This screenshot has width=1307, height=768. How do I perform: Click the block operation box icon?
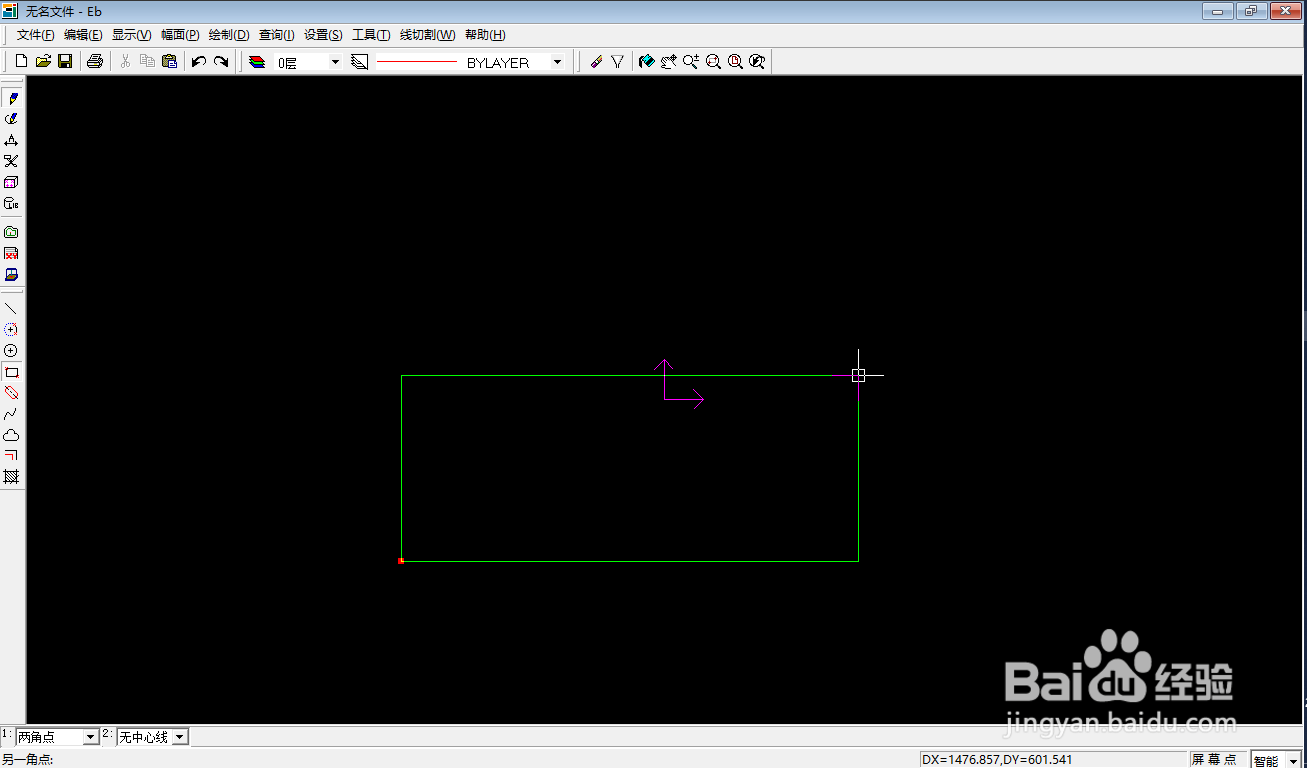point(12,182)
